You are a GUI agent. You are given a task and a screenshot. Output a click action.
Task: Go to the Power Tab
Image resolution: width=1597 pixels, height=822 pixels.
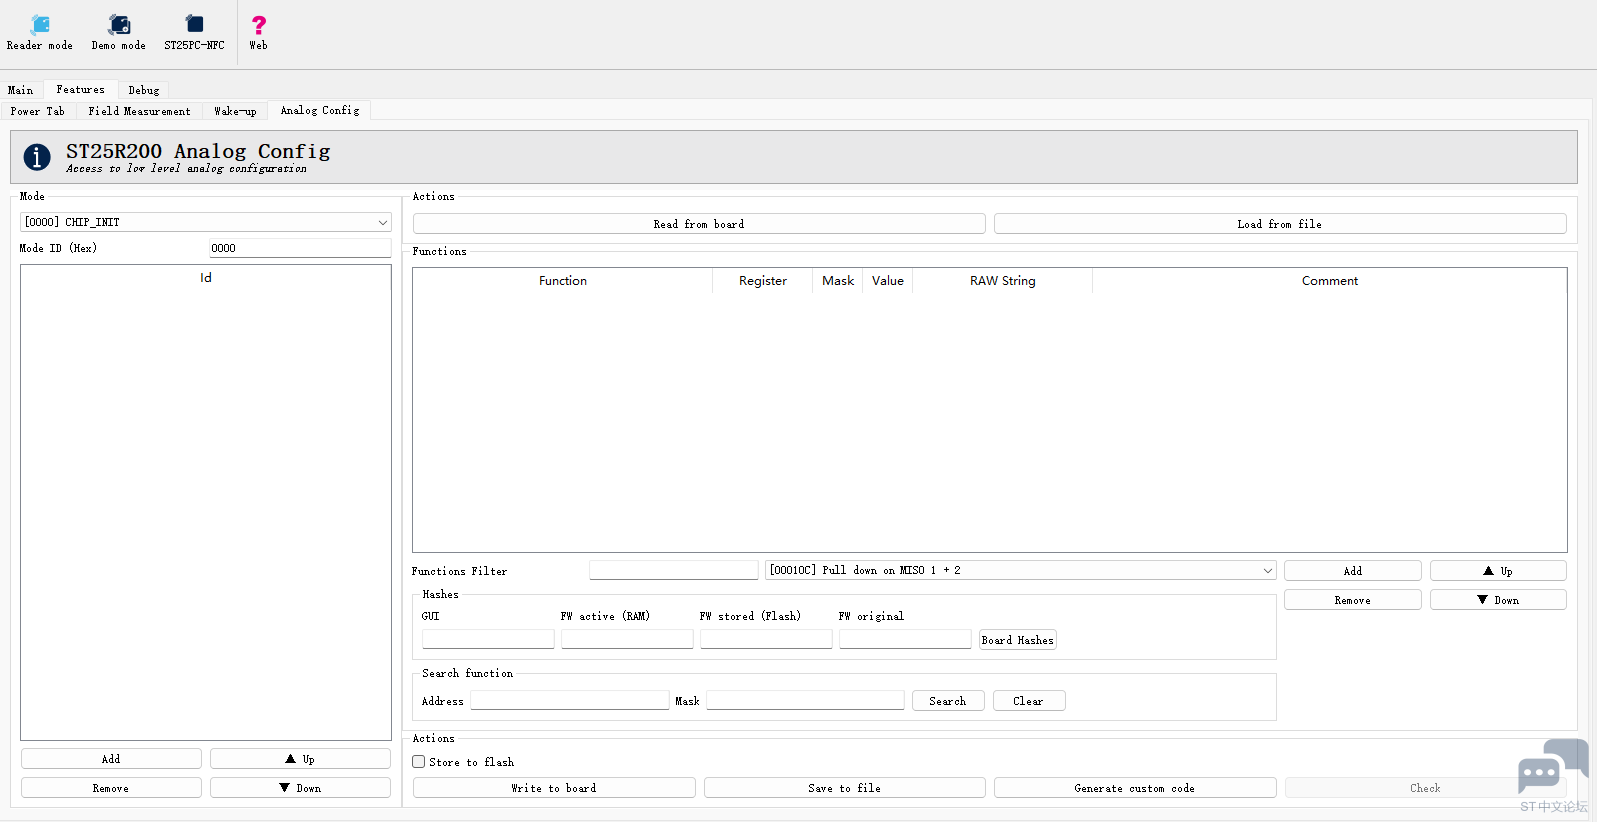(38, 111)
